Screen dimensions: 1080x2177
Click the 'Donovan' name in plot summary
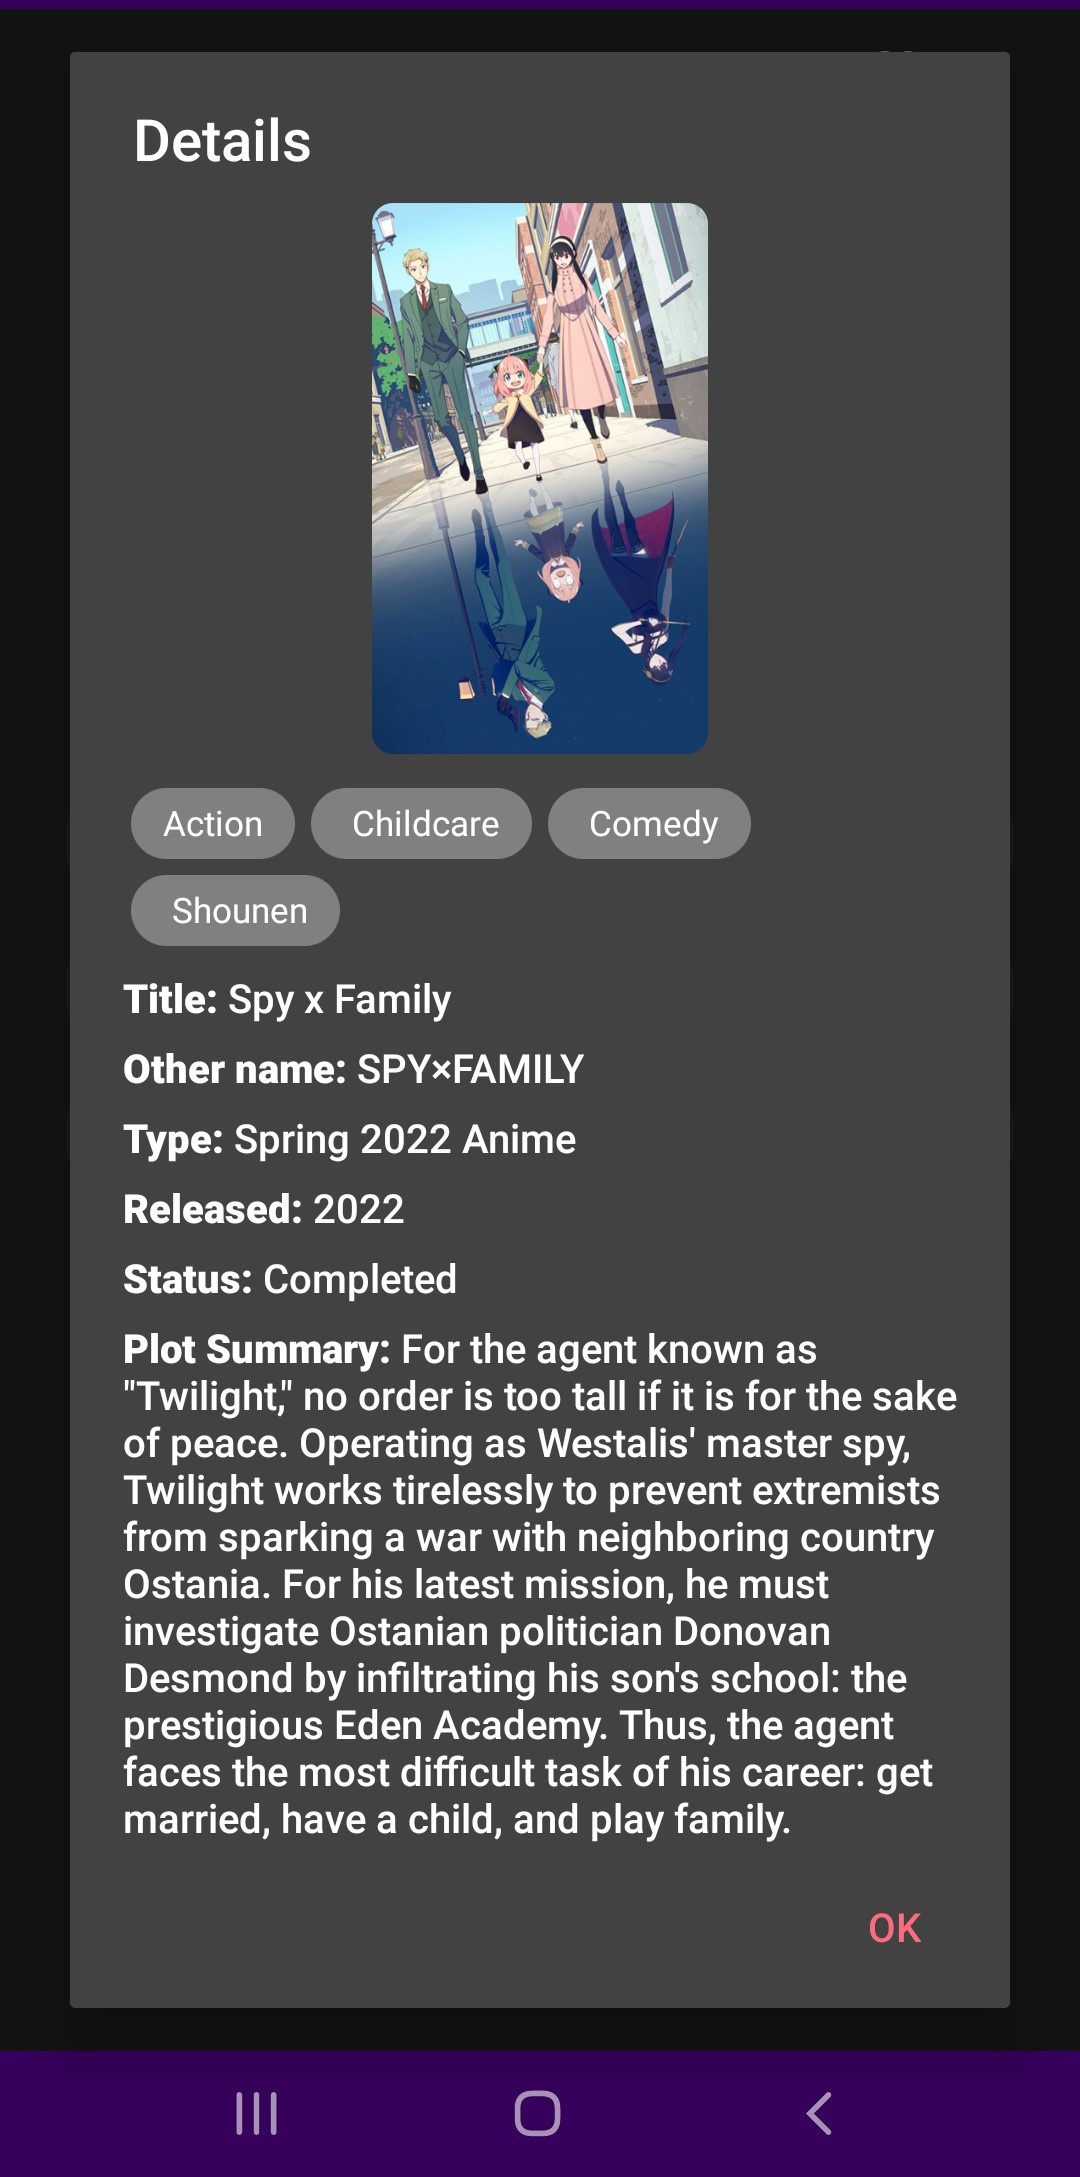click(751, 1631)
